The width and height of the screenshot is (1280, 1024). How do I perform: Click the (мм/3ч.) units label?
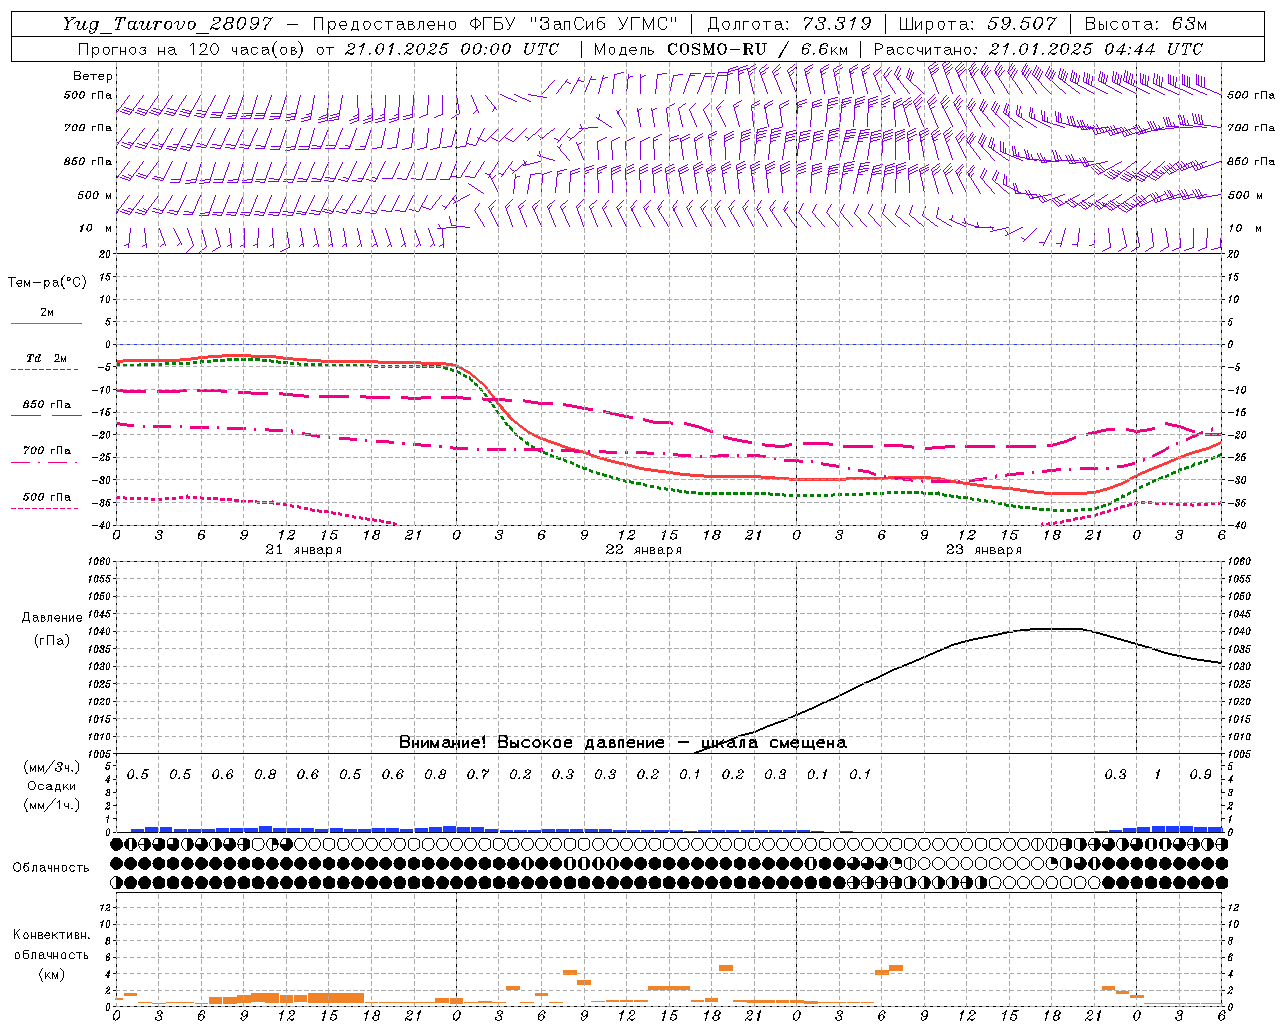(50, 767)
